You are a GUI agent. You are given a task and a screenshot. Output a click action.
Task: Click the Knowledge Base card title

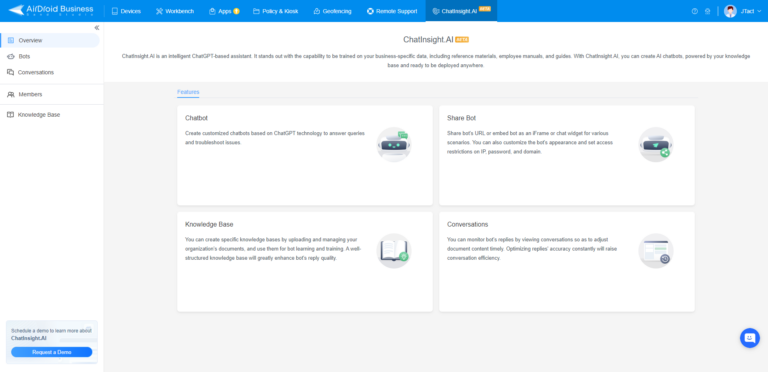209,224
